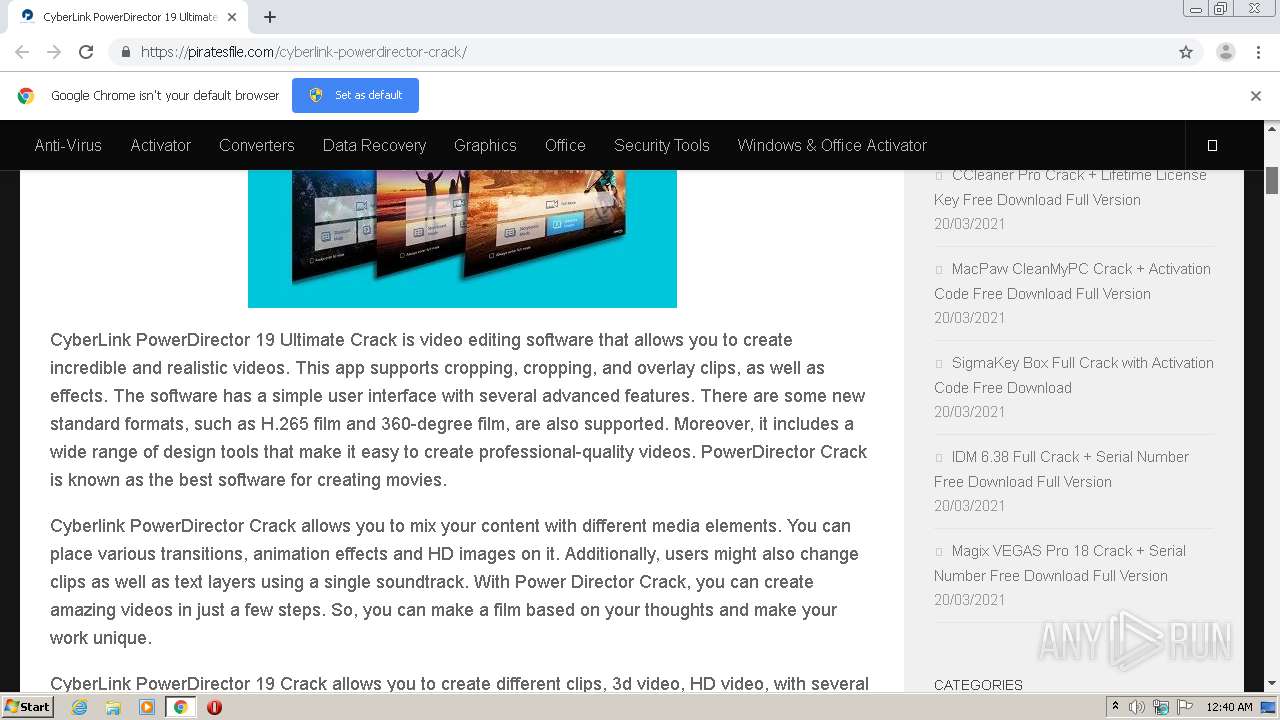The width and height of the screenshot is (1280, 720).
Task: Close the CyberLink PowerDirector tab
Action: (x=232, y=17)
